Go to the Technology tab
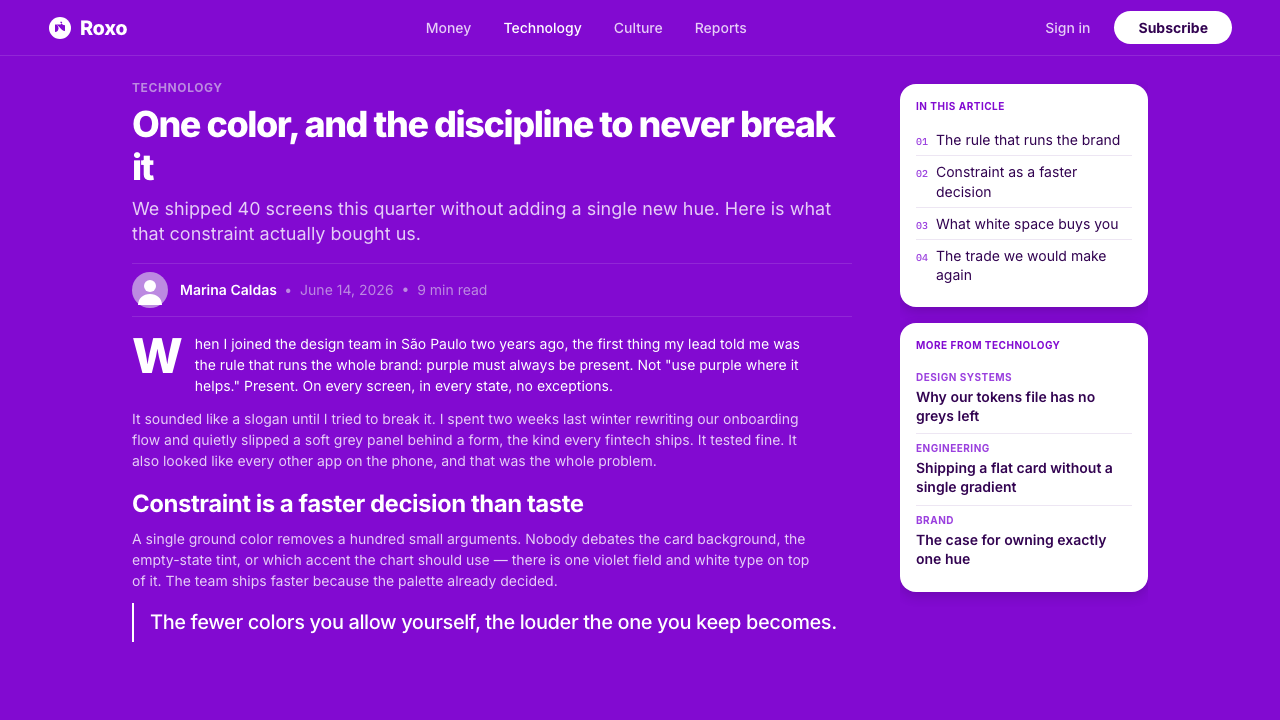The height and width of the screenshot is (720, 1280). (x=542, y=28)
